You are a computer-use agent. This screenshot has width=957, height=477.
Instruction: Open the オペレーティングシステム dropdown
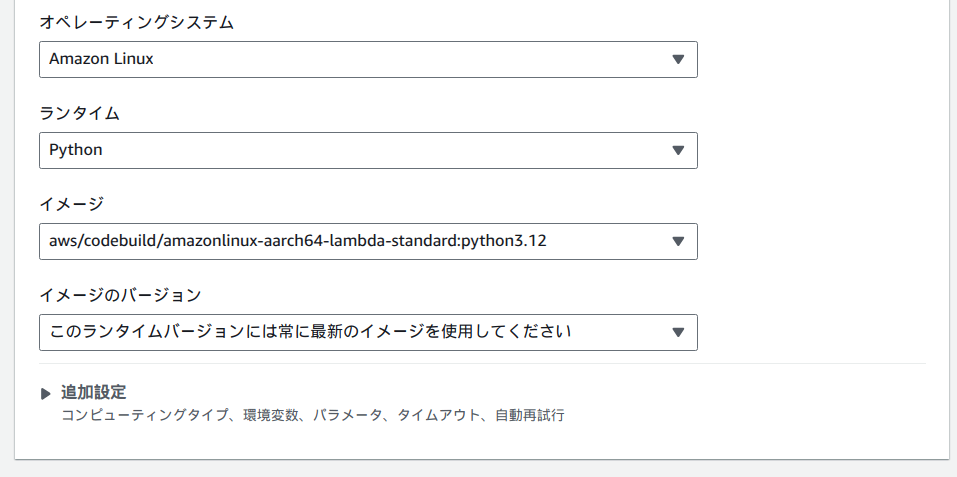click(368, 59)
